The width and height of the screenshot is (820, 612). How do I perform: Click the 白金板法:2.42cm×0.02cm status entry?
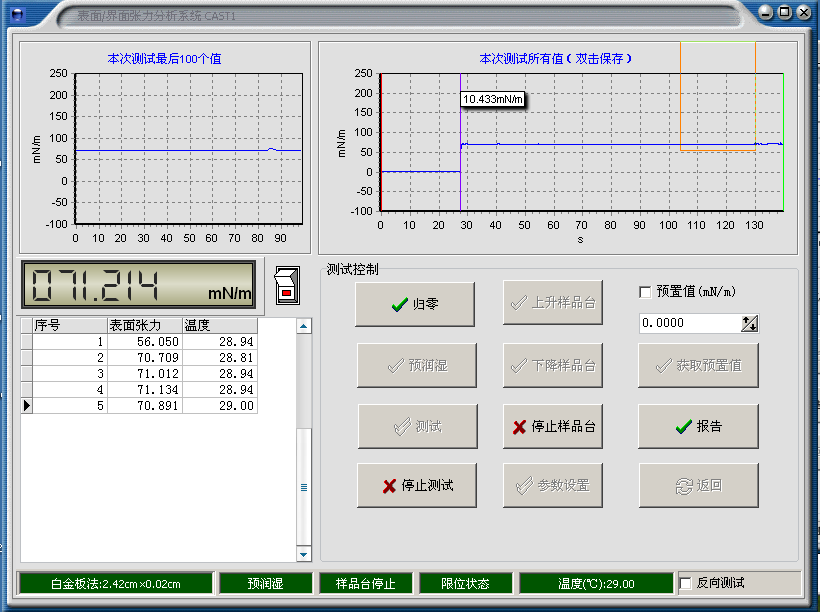116,583
